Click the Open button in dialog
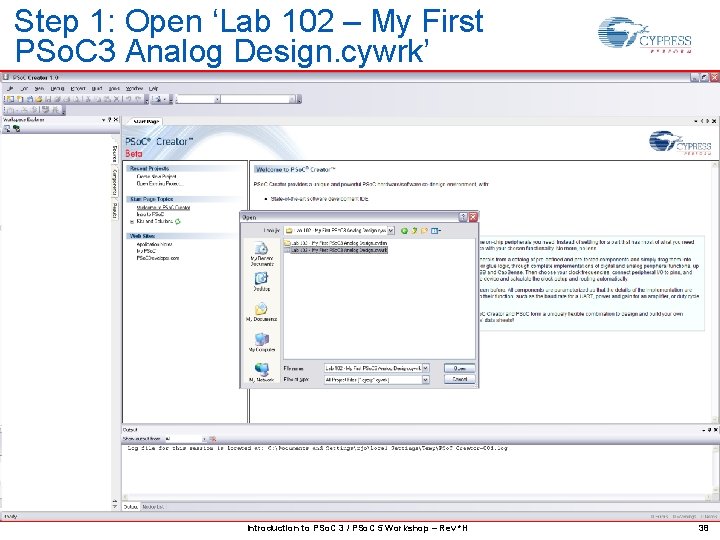The width and height of the screenshot is (720, 540). [x=459, y=368]
